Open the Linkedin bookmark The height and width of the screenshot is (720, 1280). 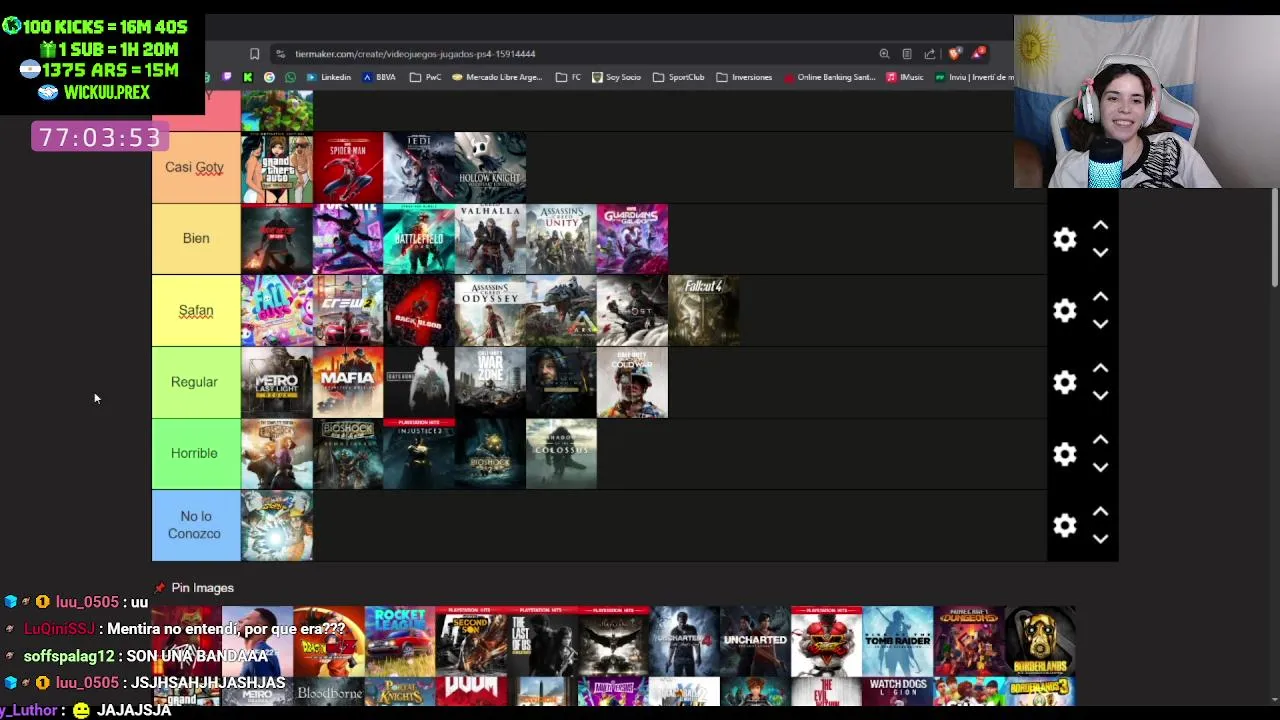tap(329, 77)
